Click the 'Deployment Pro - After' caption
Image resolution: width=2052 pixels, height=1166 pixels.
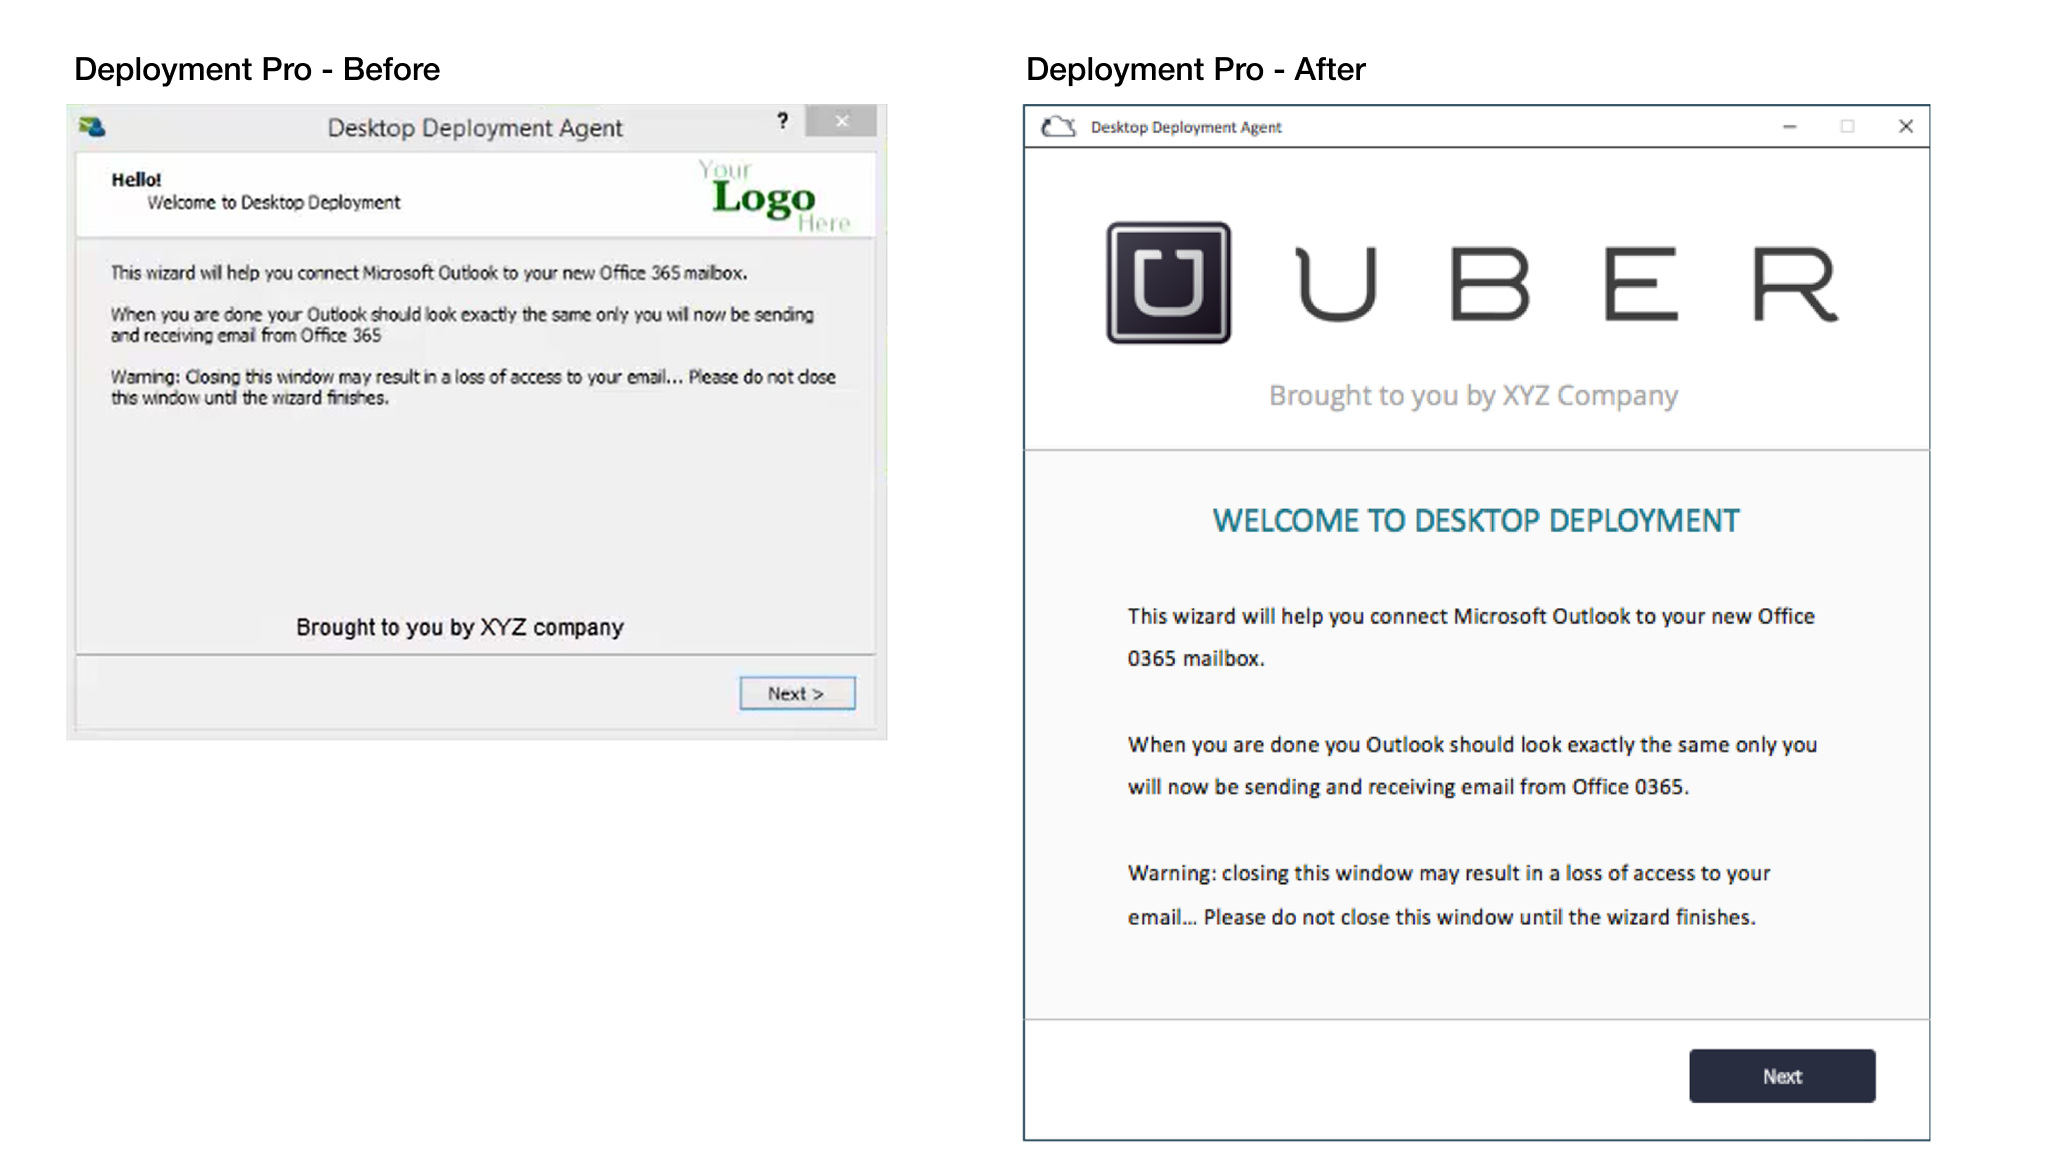(x=1196, y=69)
